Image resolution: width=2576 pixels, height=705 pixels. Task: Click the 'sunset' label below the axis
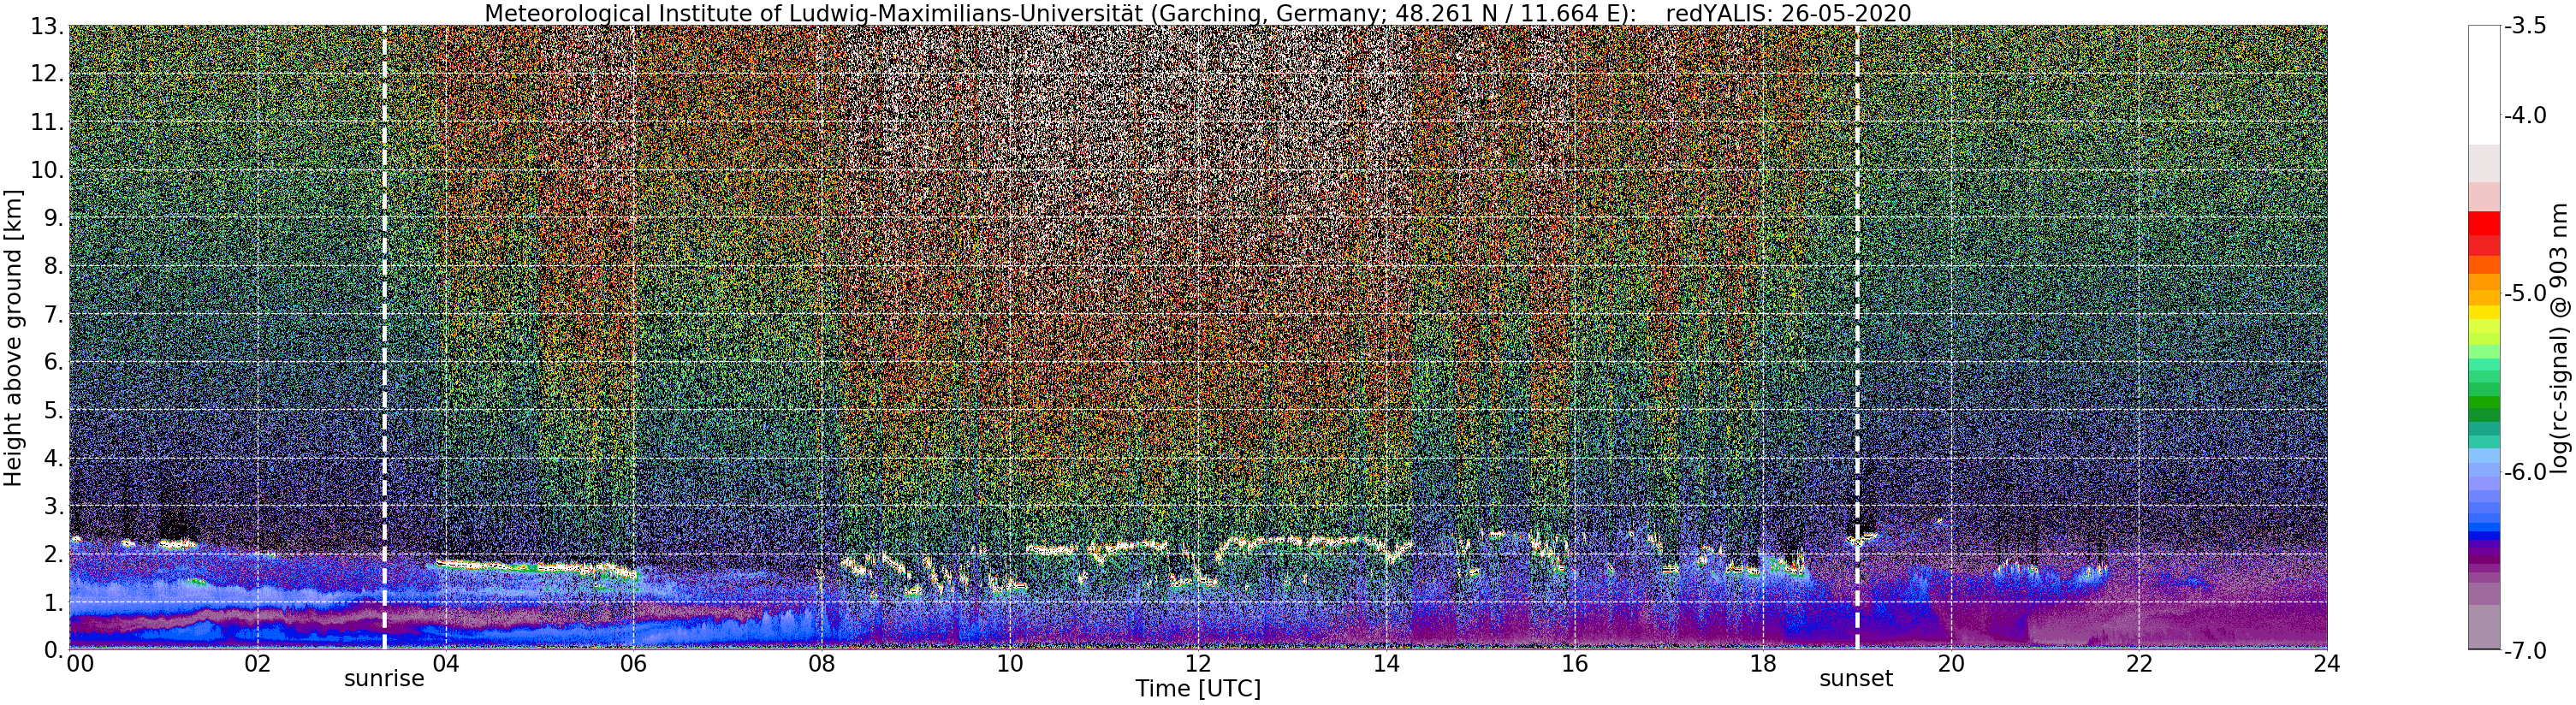pyautogui.click(x=1856, y=679)
